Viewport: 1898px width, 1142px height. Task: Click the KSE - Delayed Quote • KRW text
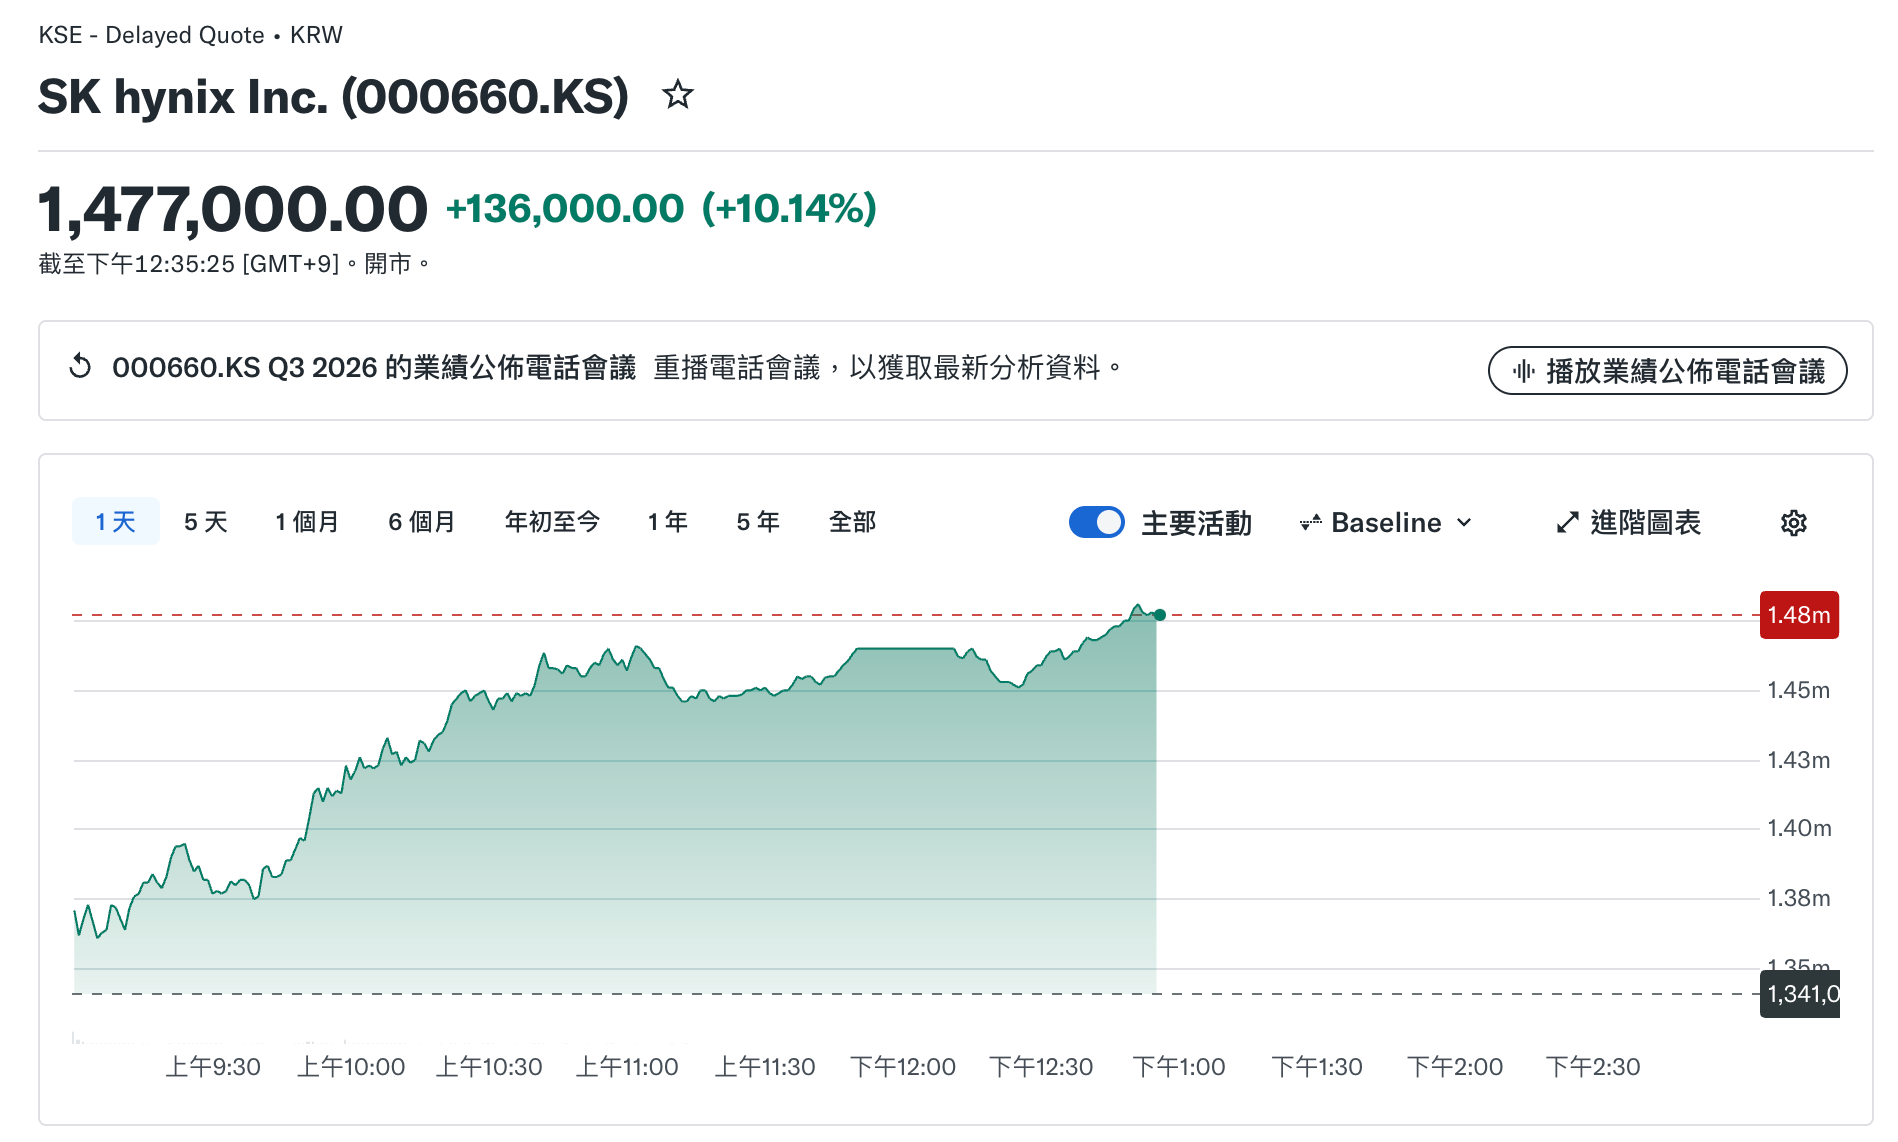tap(190, 35)
